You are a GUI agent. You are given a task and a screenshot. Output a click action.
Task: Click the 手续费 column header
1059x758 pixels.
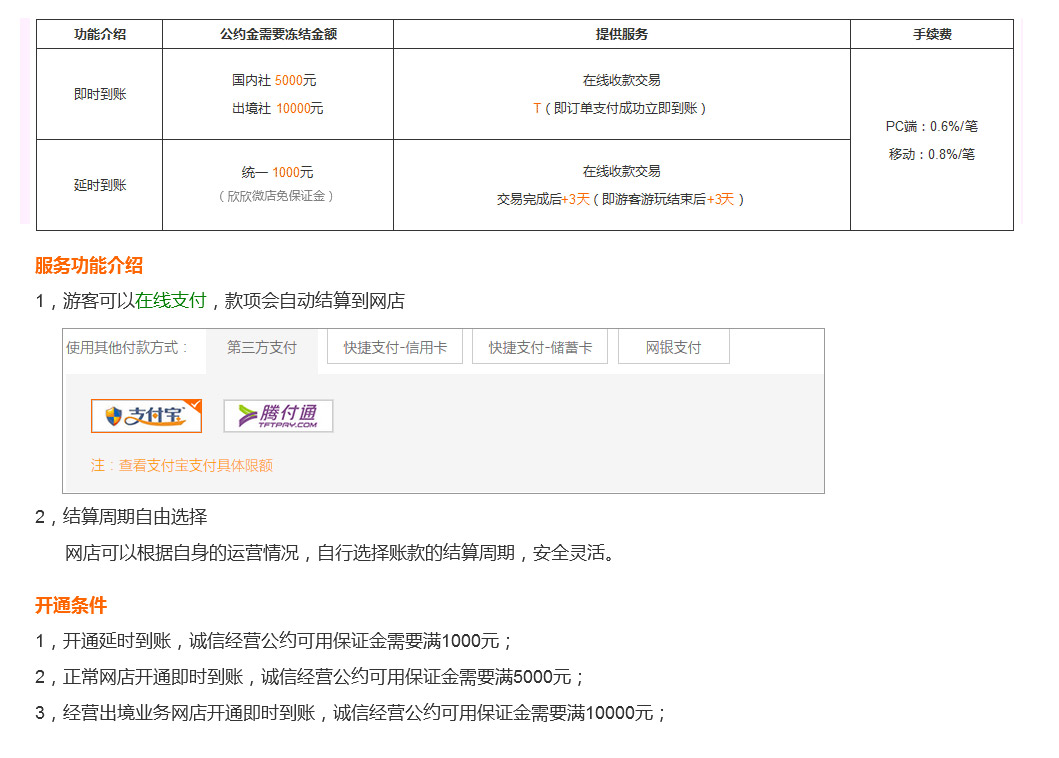(932, 34)
